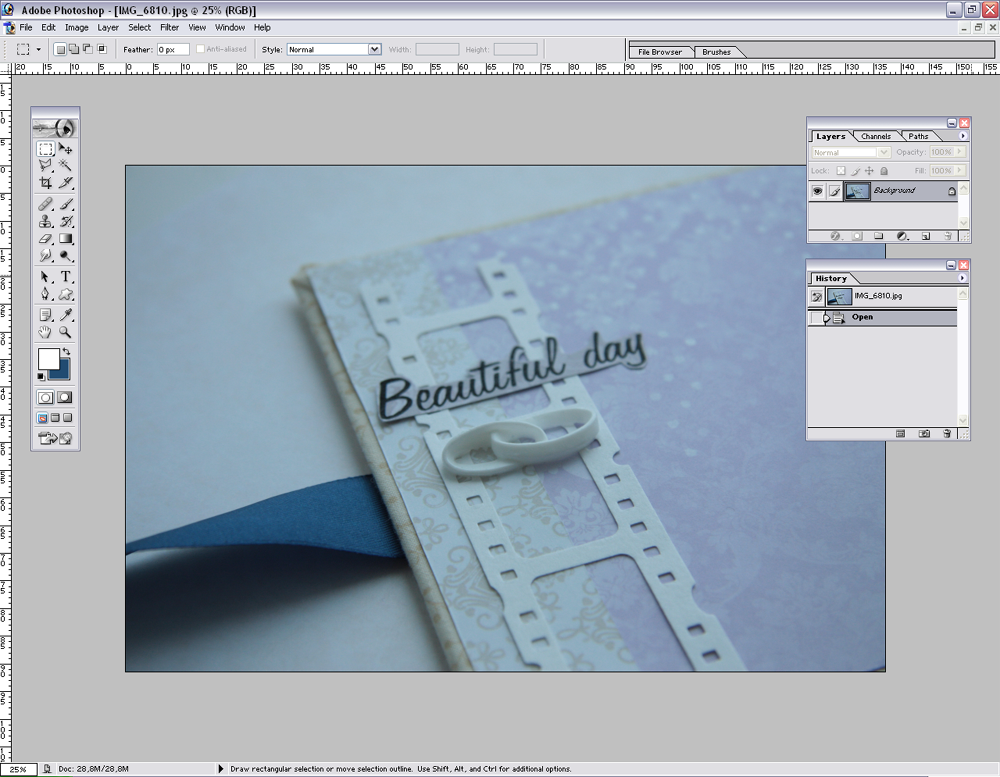Select the Move tool
This screenshot has width=1000, height=777.
coord(65,149)
